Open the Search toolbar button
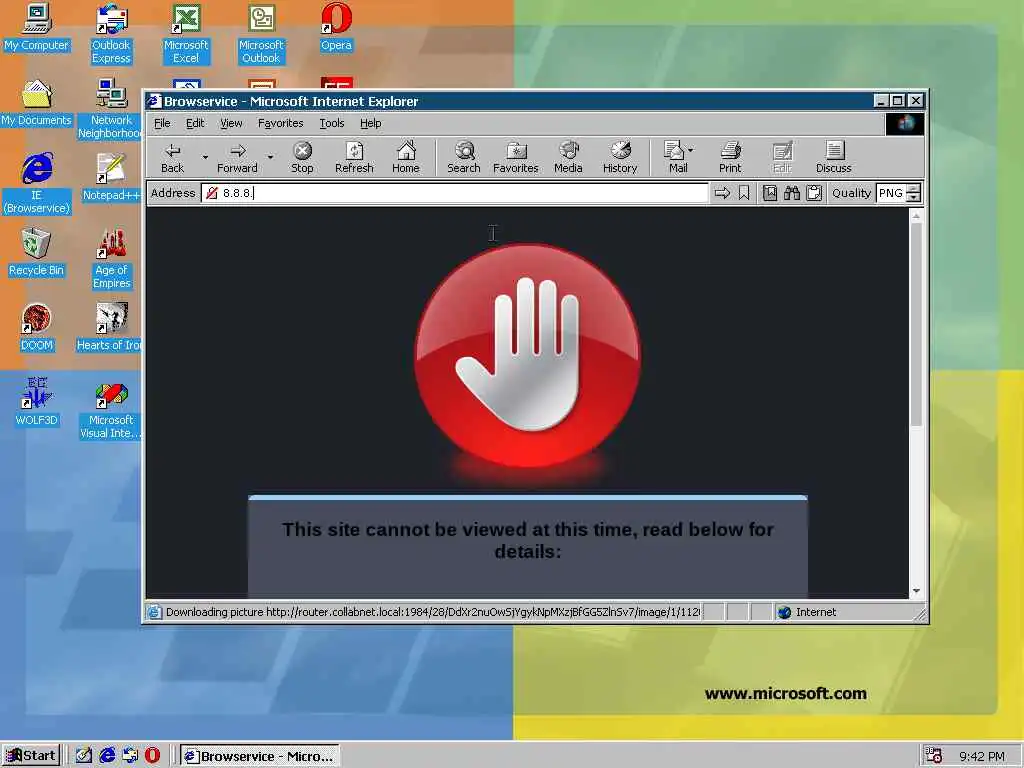Viewport: 1024px width, 768px height. (x=464, y=157)
